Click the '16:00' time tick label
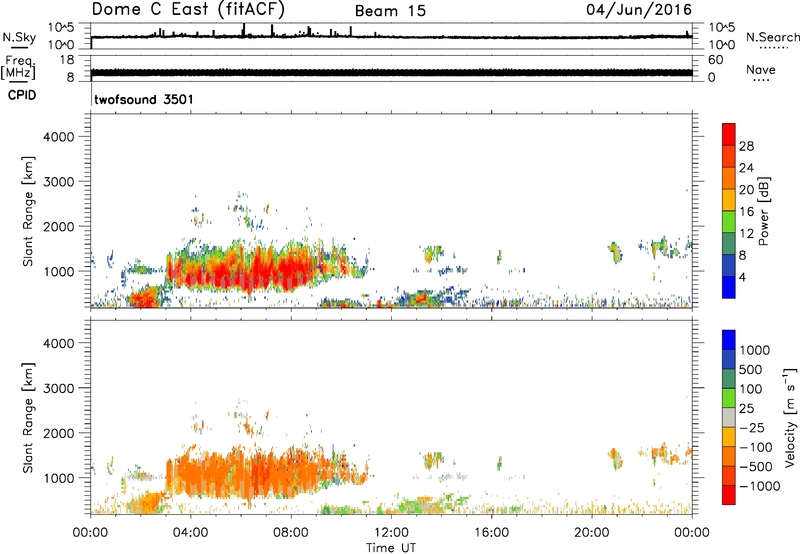This screenshot has height=554, width=800. 491,533
